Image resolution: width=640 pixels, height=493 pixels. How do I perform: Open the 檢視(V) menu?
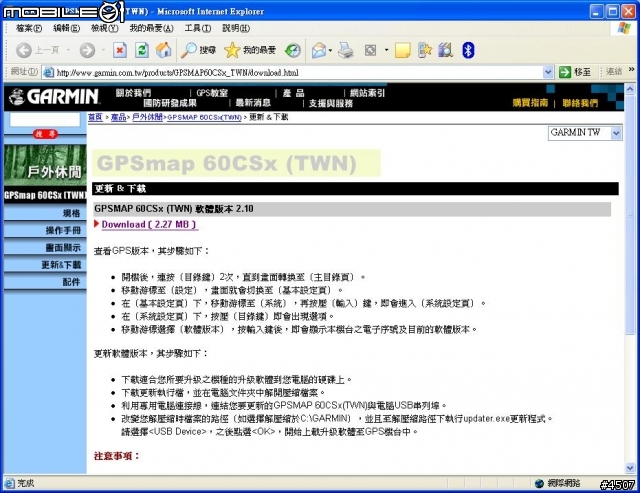[104, 28]
